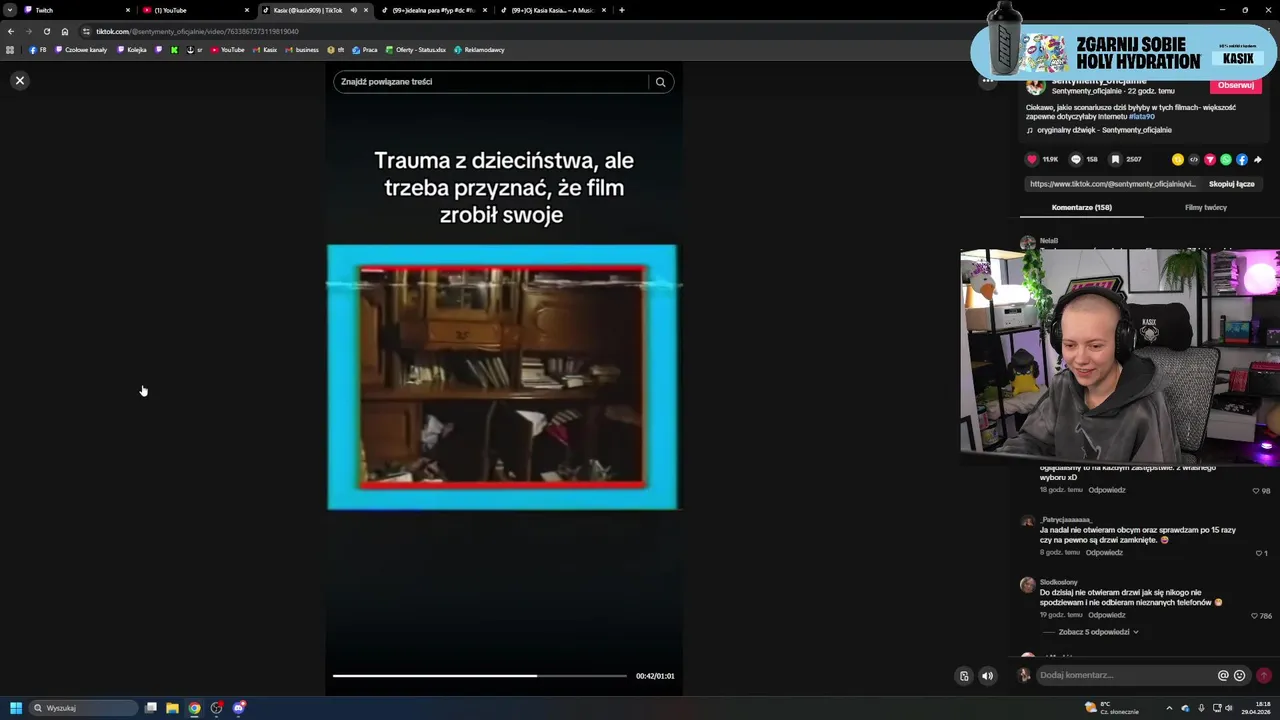The image size is (1280, 720).
Task: Click the @ mention icon in the comment box
Action: [1223, 676]
